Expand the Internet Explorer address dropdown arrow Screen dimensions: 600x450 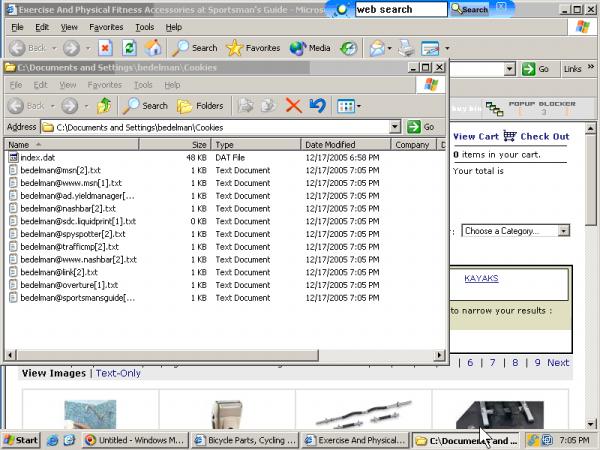coord(509,69)
